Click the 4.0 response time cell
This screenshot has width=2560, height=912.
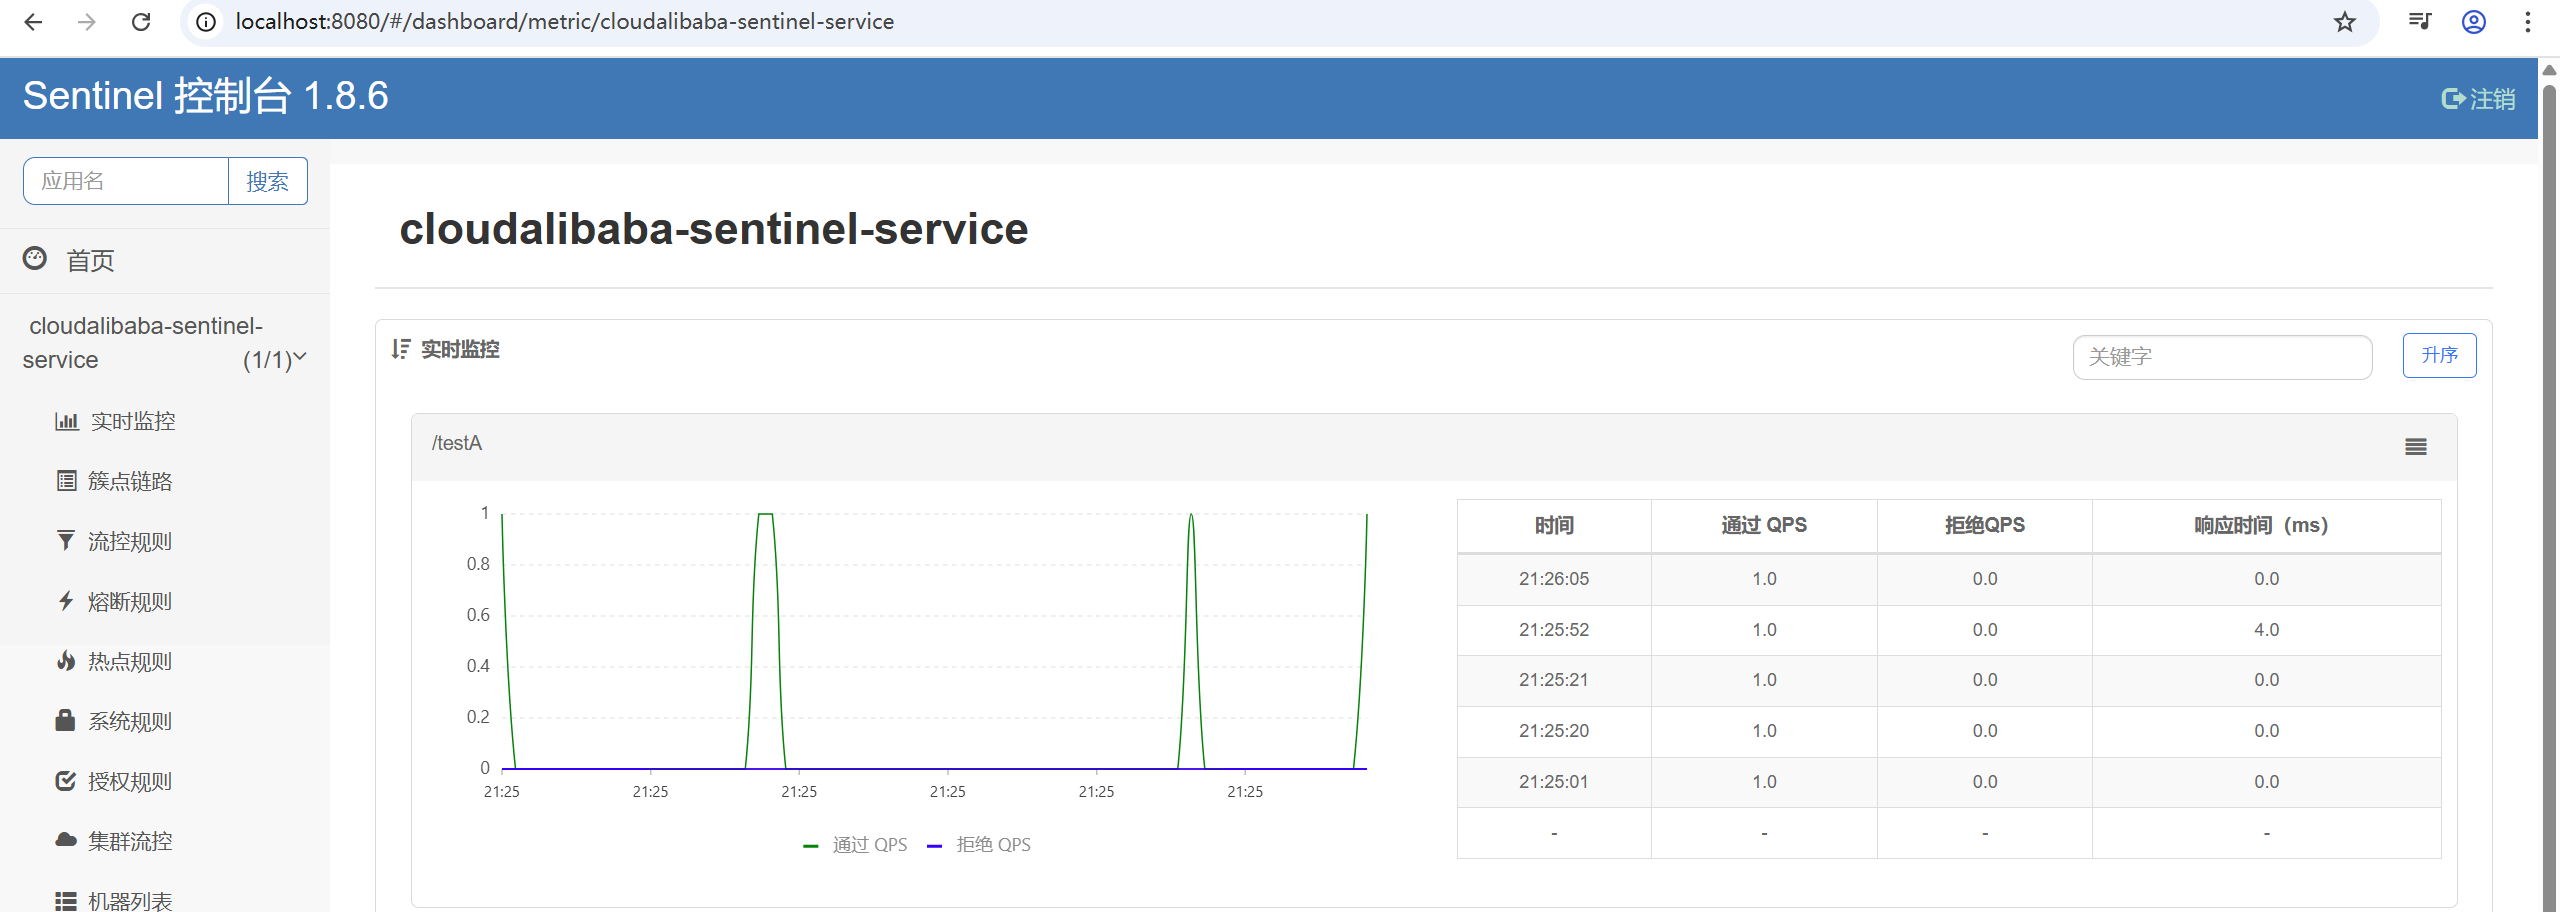pyautogui.click(x=2266, y=630)
